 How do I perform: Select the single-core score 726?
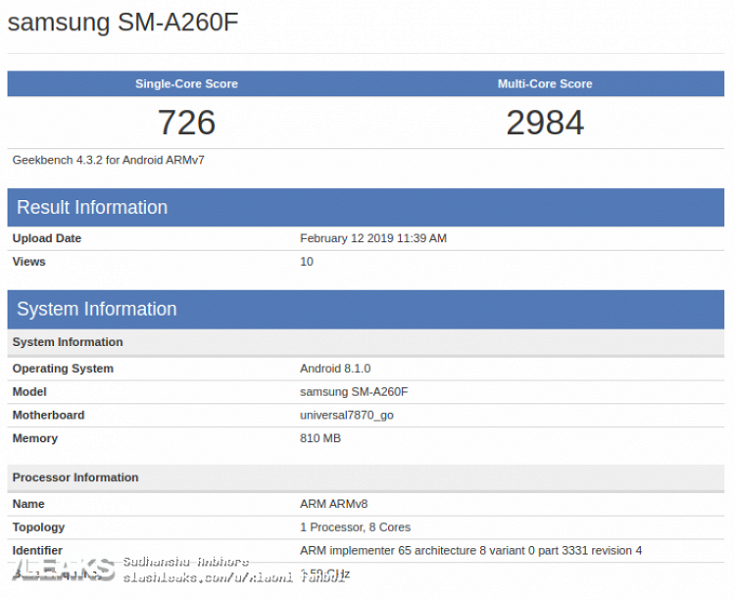(186, 122)
